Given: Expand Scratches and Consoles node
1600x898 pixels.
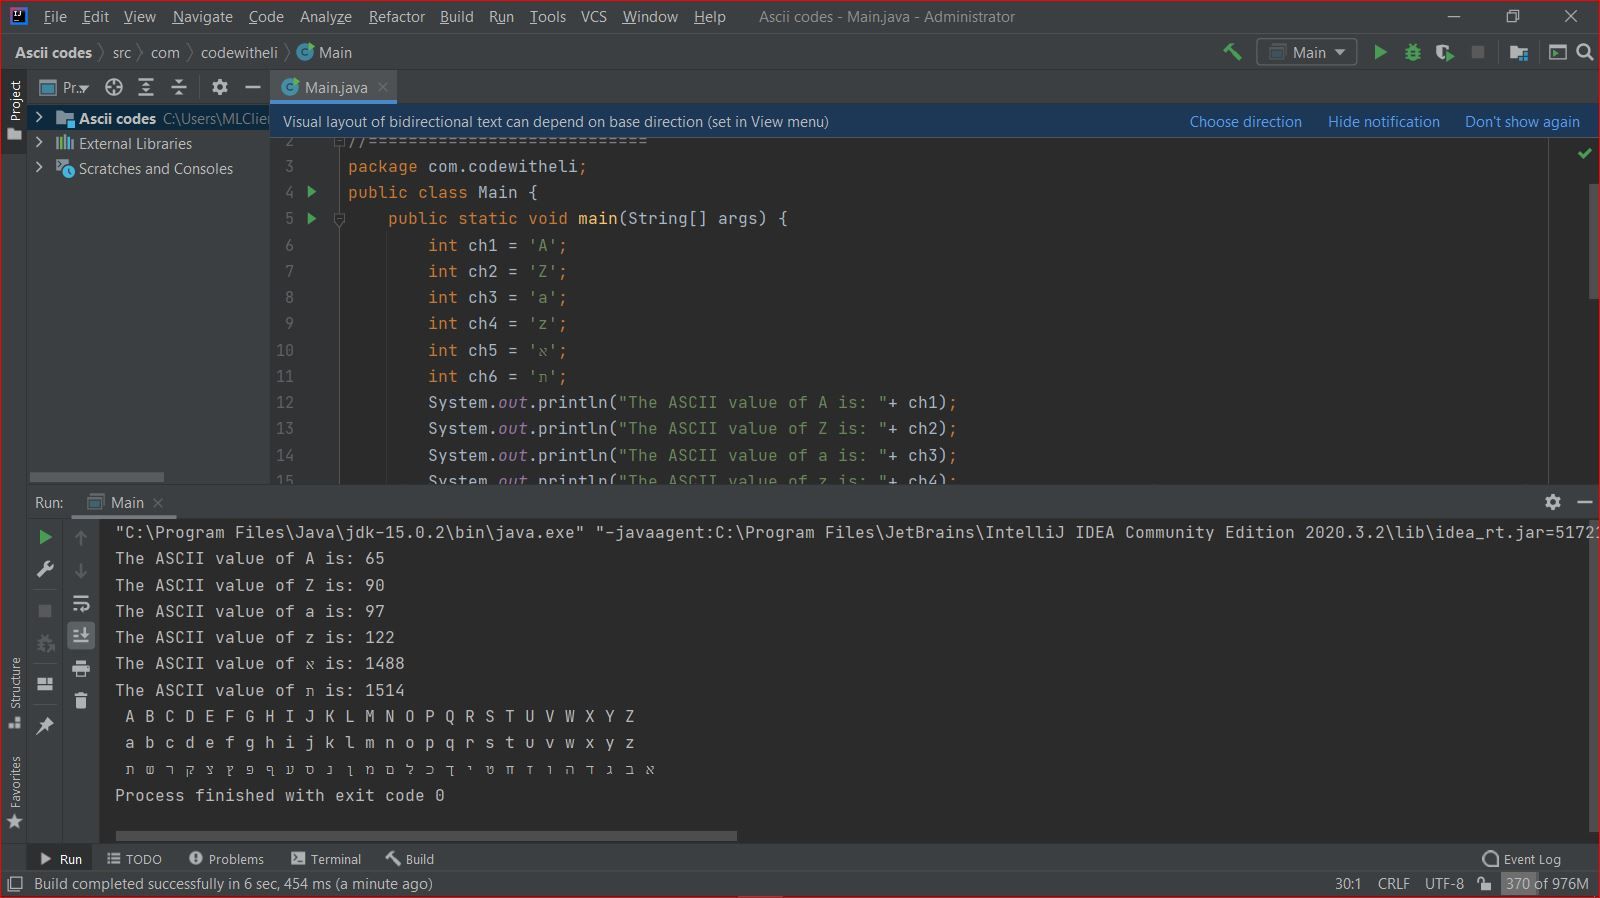Looking at the screenshot, I should tap(39, 167).
